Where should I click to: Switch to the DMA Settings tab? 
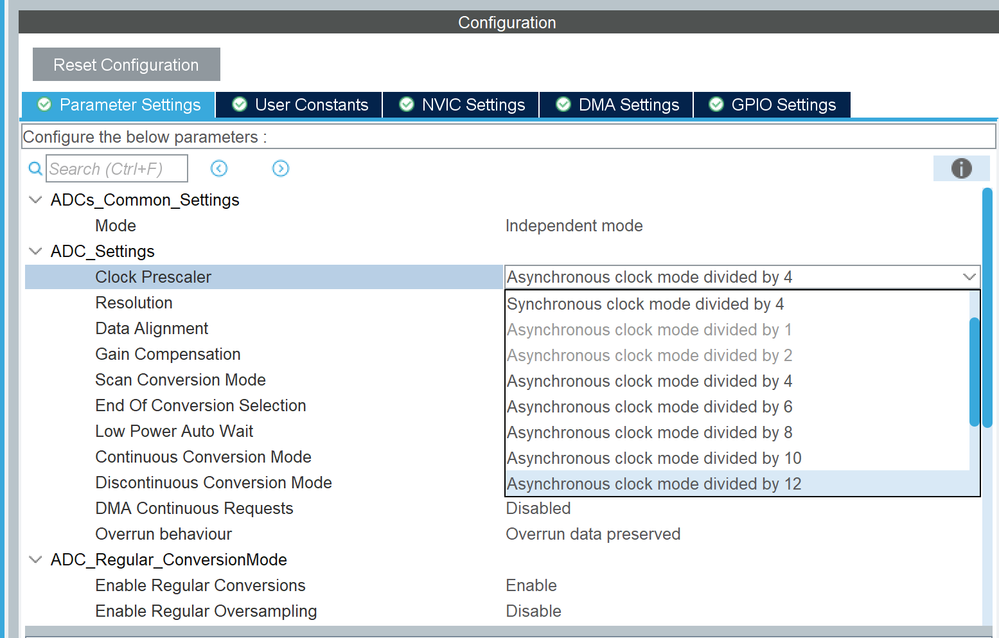(x=617, y=105)
